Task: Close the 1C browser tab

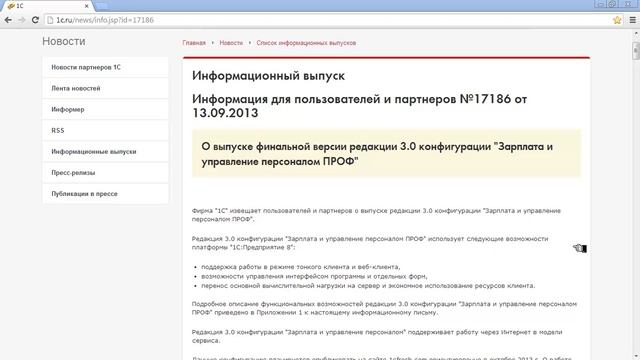Action: (x=87, y=6)
